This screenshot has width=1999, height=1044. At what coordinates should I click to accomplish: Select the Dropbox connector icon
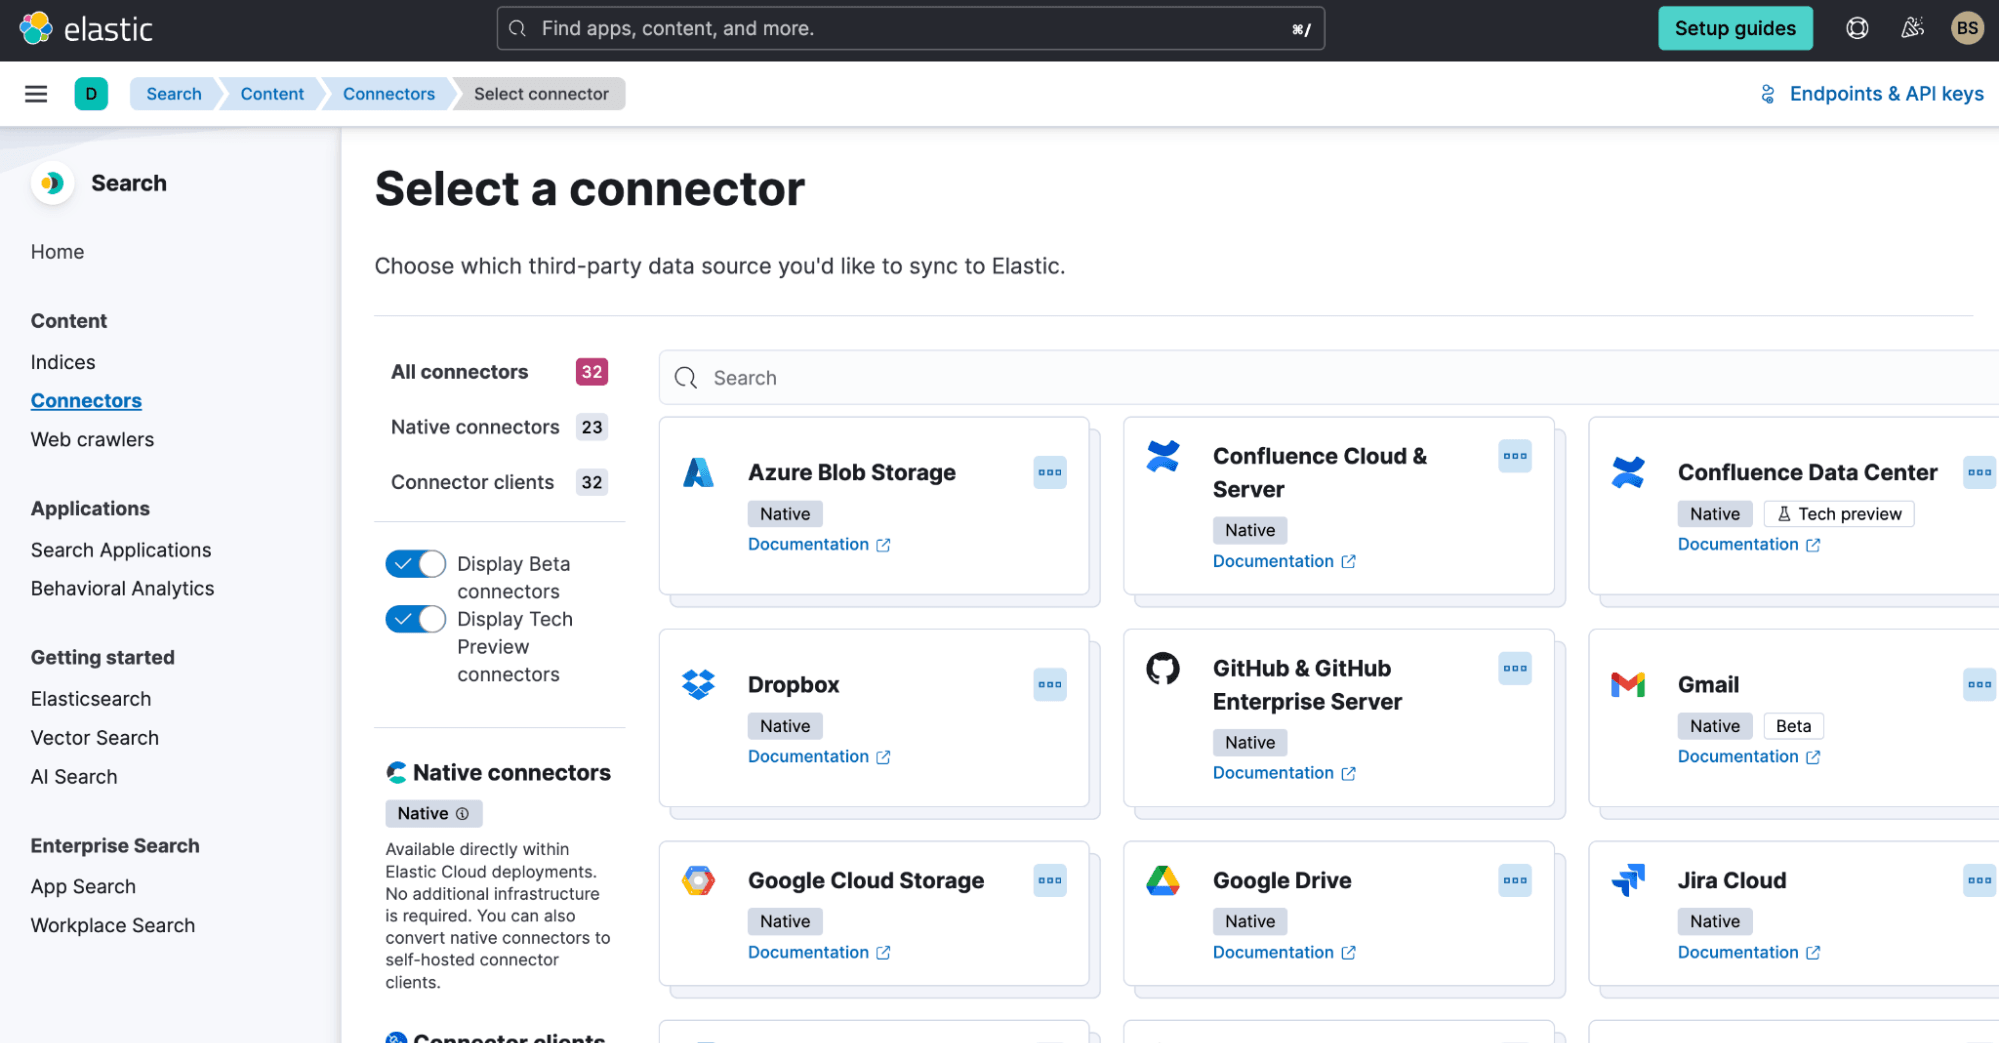tap(699, 684)
